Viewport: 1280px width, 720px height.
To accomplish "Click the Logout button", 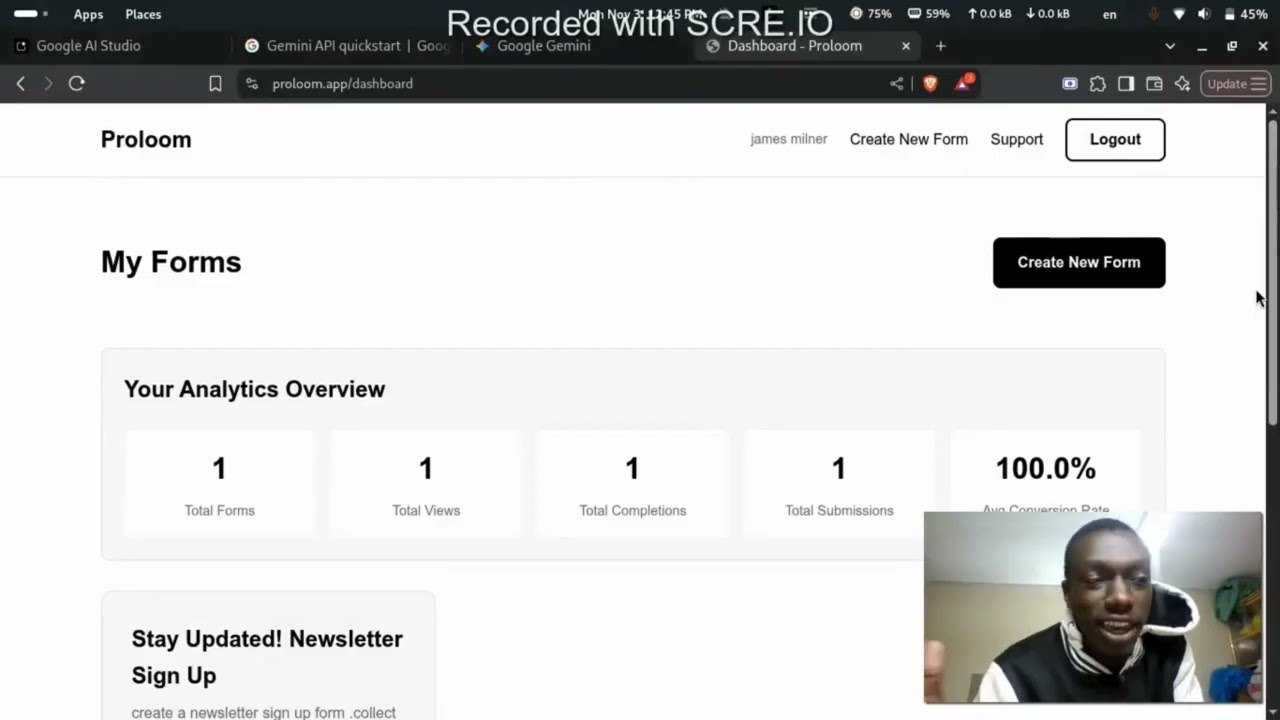I will 1115,139.
